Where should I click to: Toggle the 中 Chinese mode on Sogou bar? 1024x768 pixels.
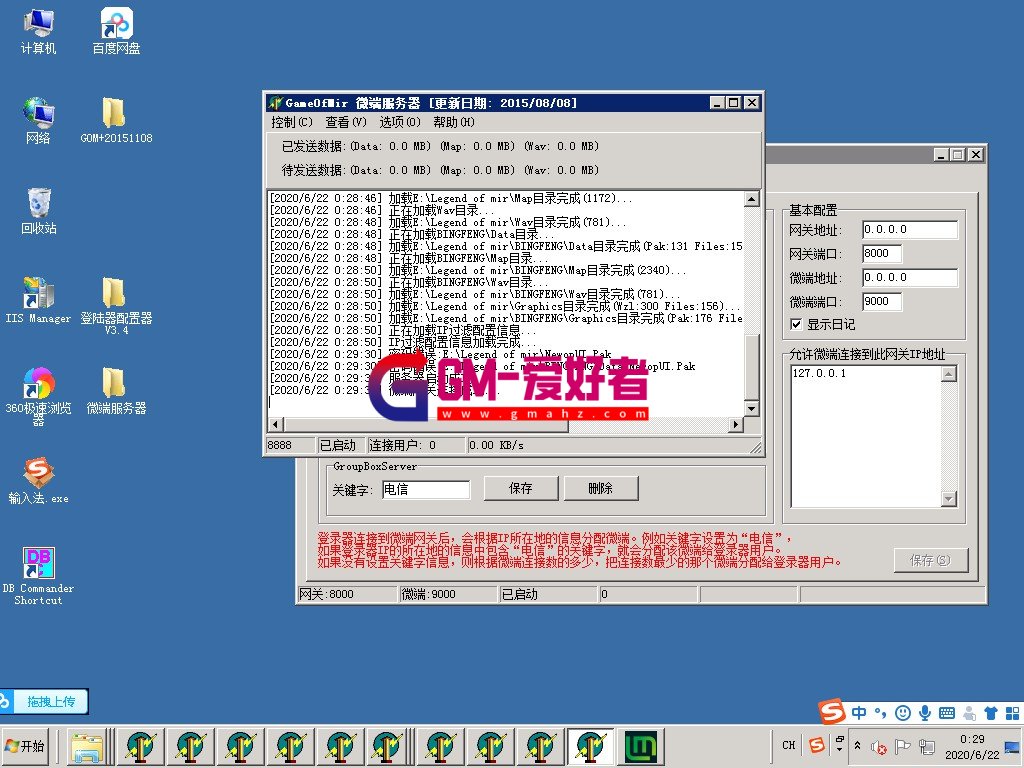(860, 713)
